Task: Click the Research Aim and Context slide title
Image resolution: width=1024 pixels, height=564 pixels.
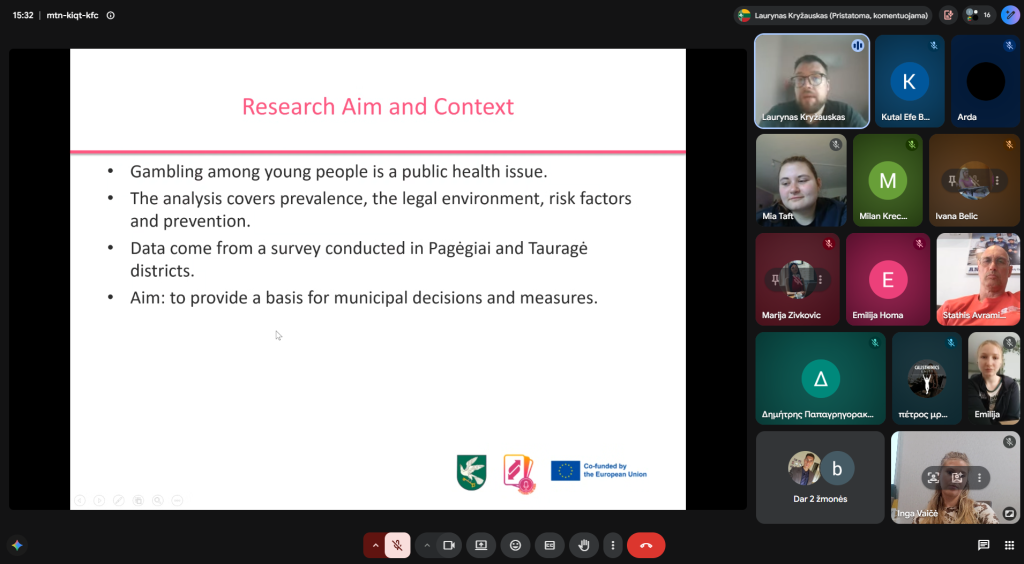Action: [378, 106]
